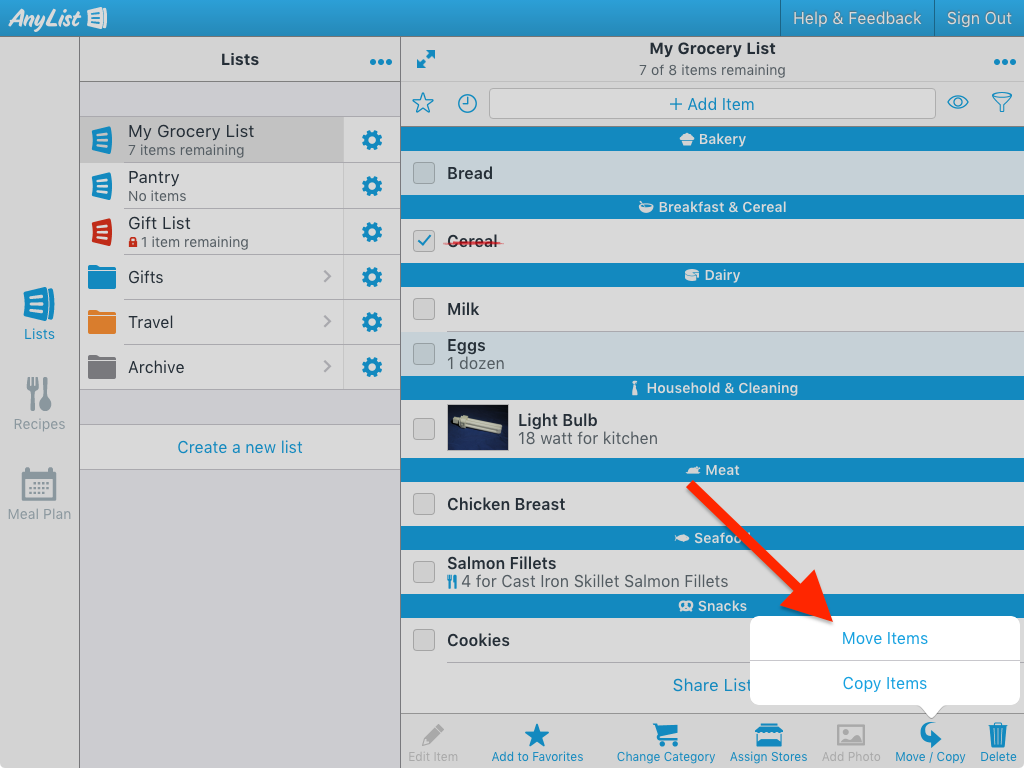Open Assign Stores in the bottom toolbar

point(768,733)
